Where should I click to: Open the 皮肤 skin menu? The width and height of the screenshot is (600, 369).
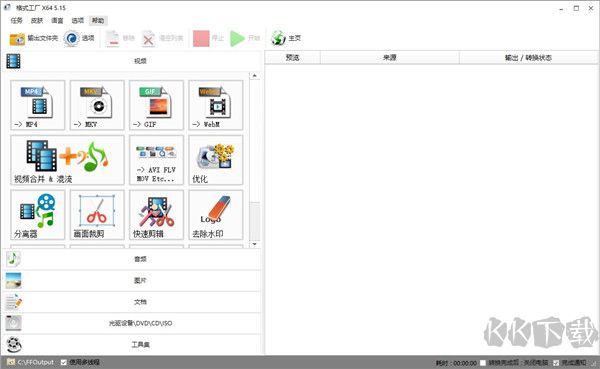(x=37, y=21)
